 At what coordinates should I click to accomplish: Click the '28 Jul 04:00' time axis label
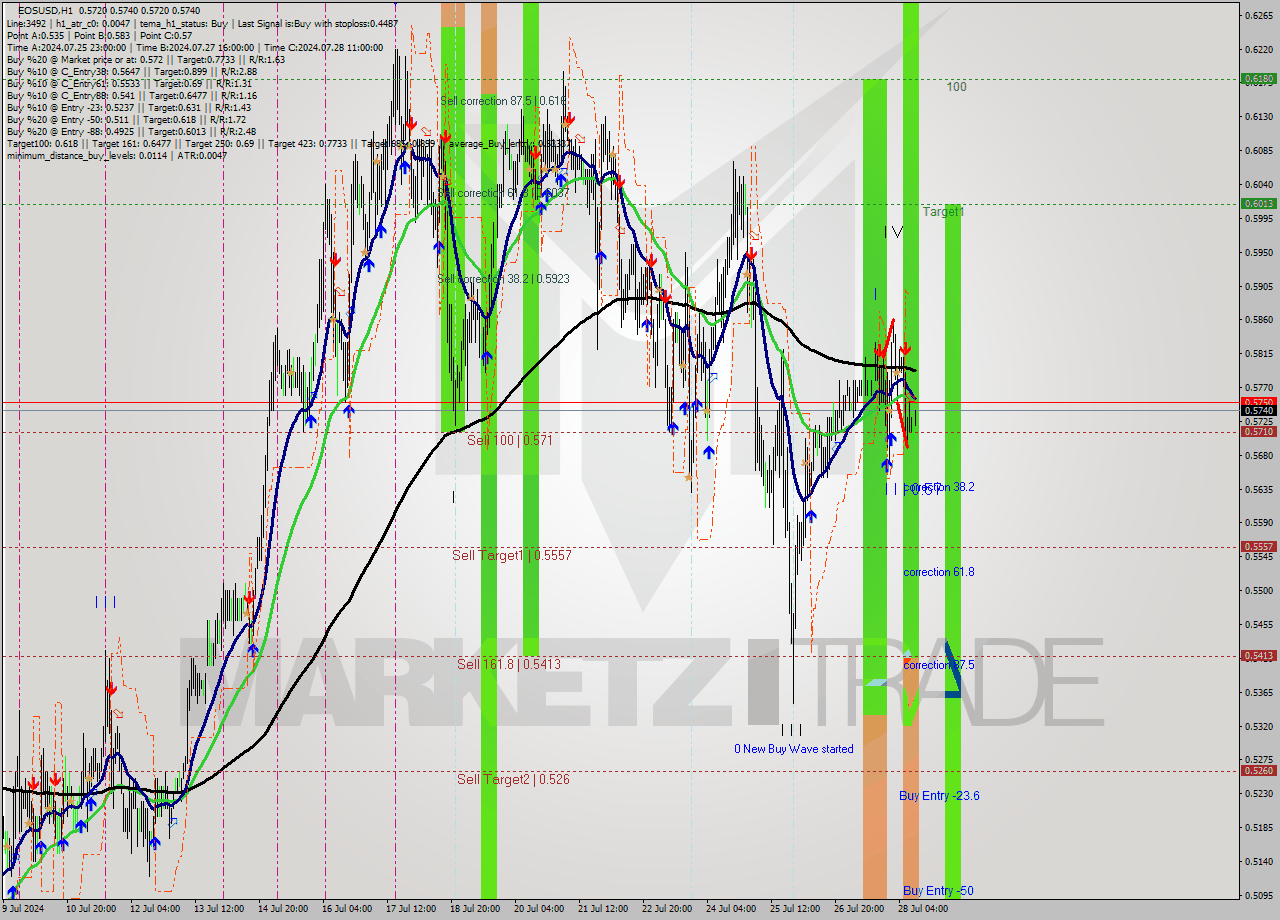pyautogui.click(x=923, y=909)
